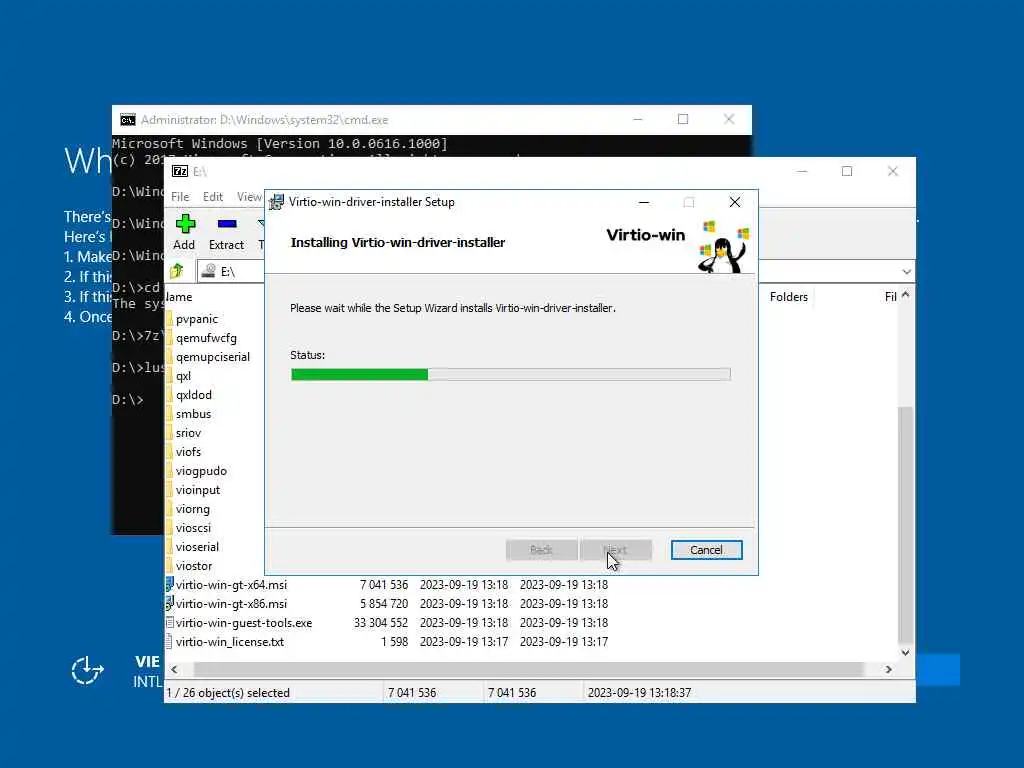Click size value 33 304 552

pos(381,622)
